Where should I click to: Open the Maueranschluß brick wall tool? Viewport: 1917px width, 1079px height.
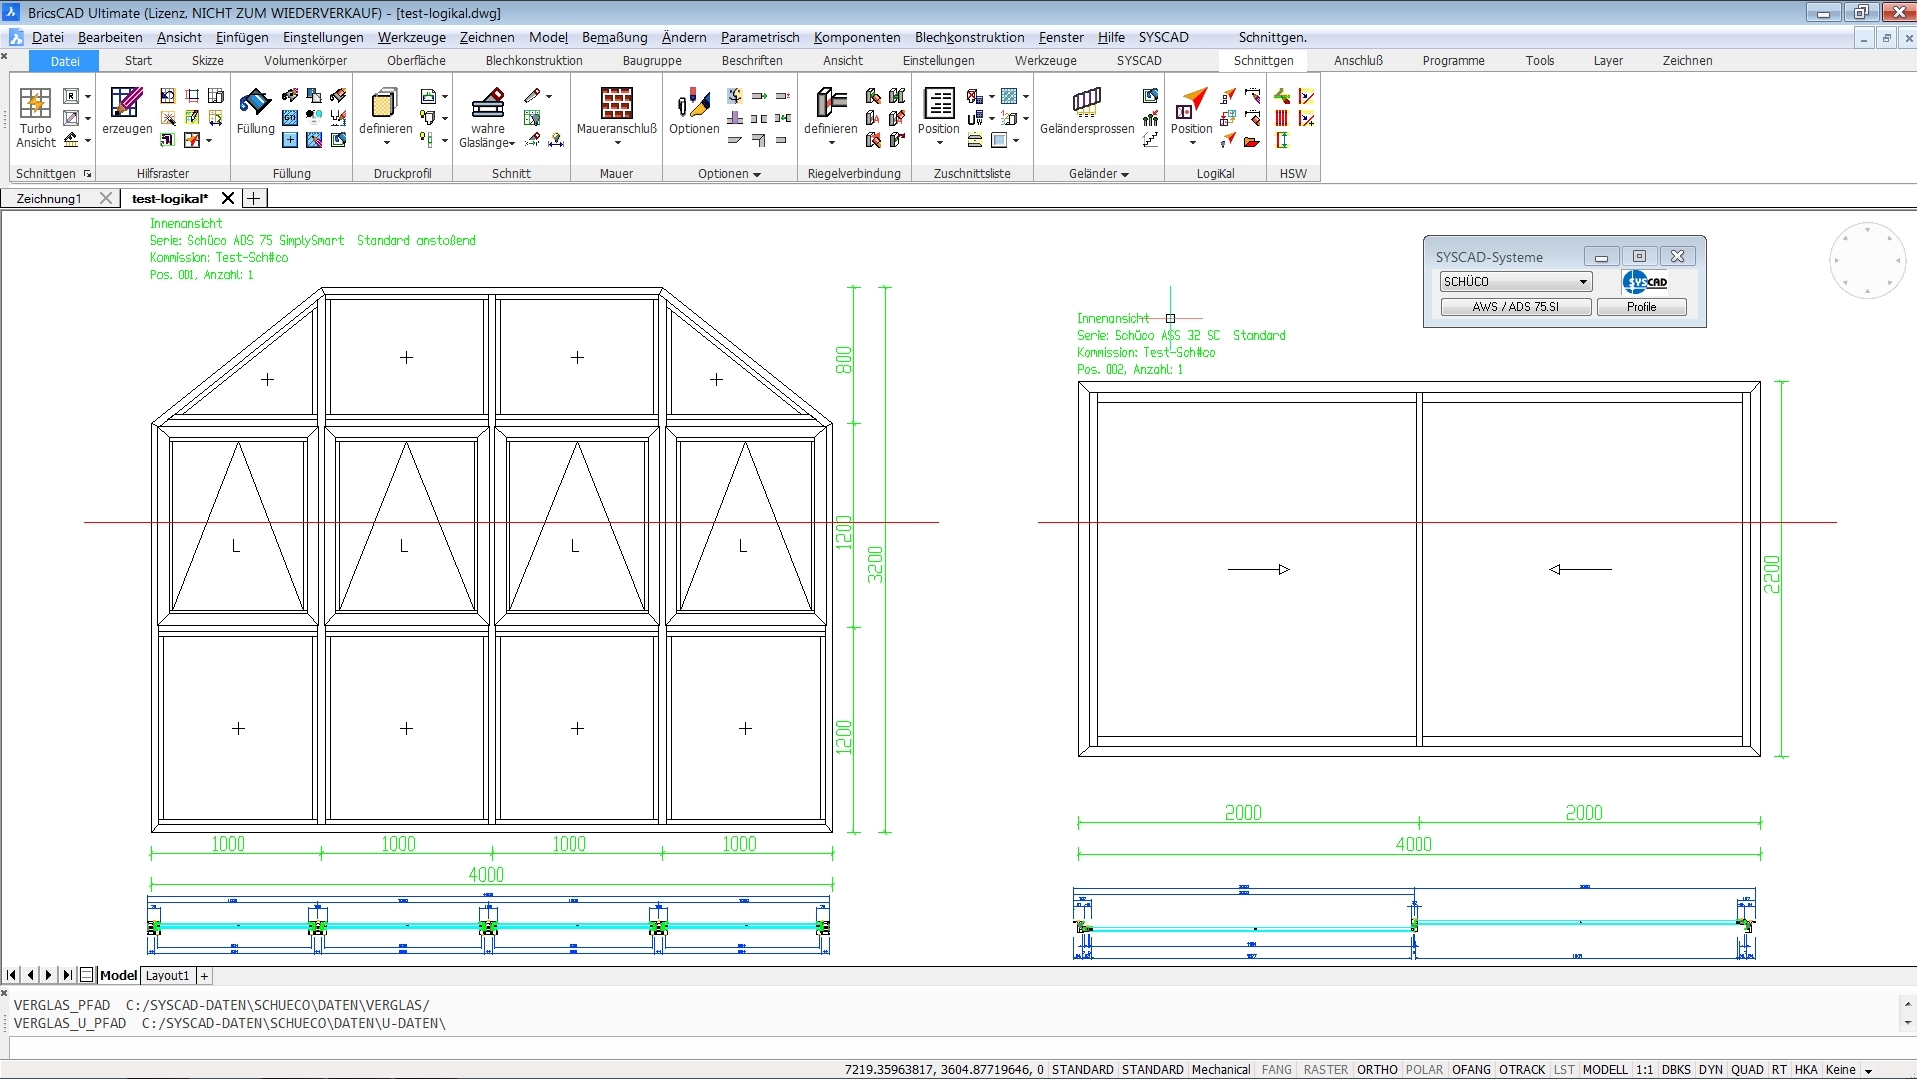click(616, 104)
